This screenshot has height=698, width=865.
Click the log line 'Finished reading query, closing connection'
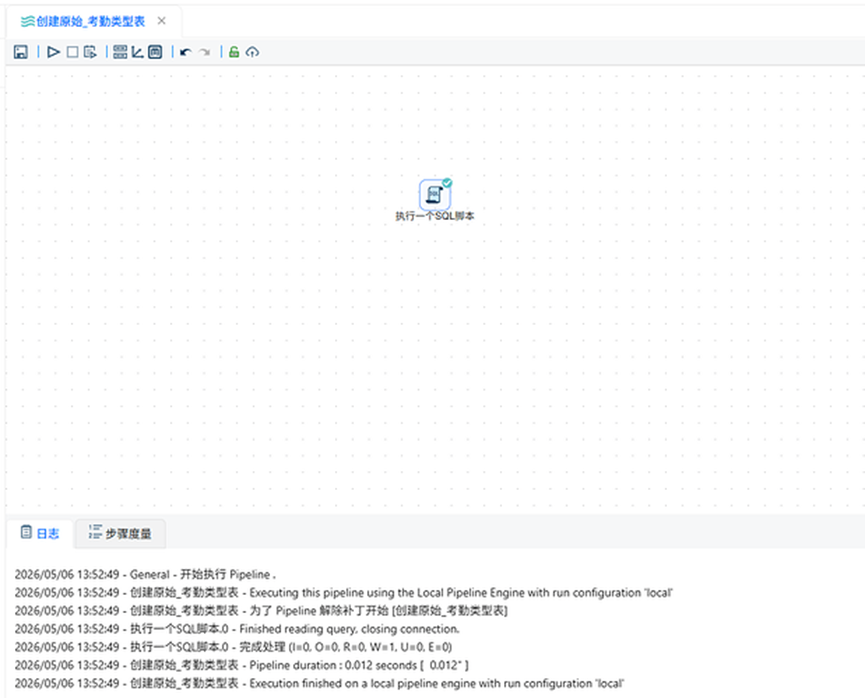click(237, 628)
